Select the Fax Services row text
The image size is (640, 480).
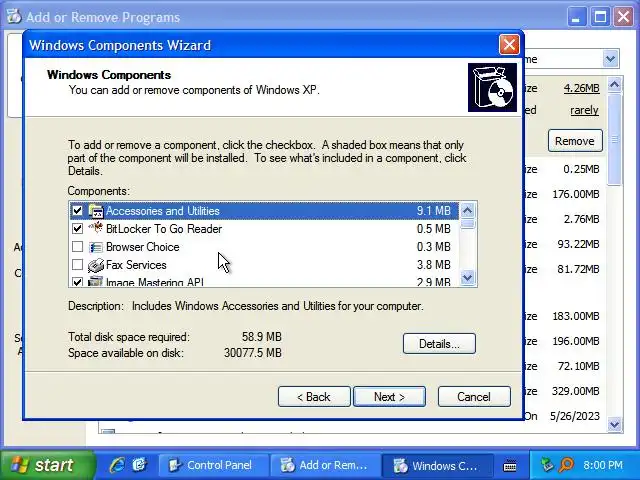(136, 265)
